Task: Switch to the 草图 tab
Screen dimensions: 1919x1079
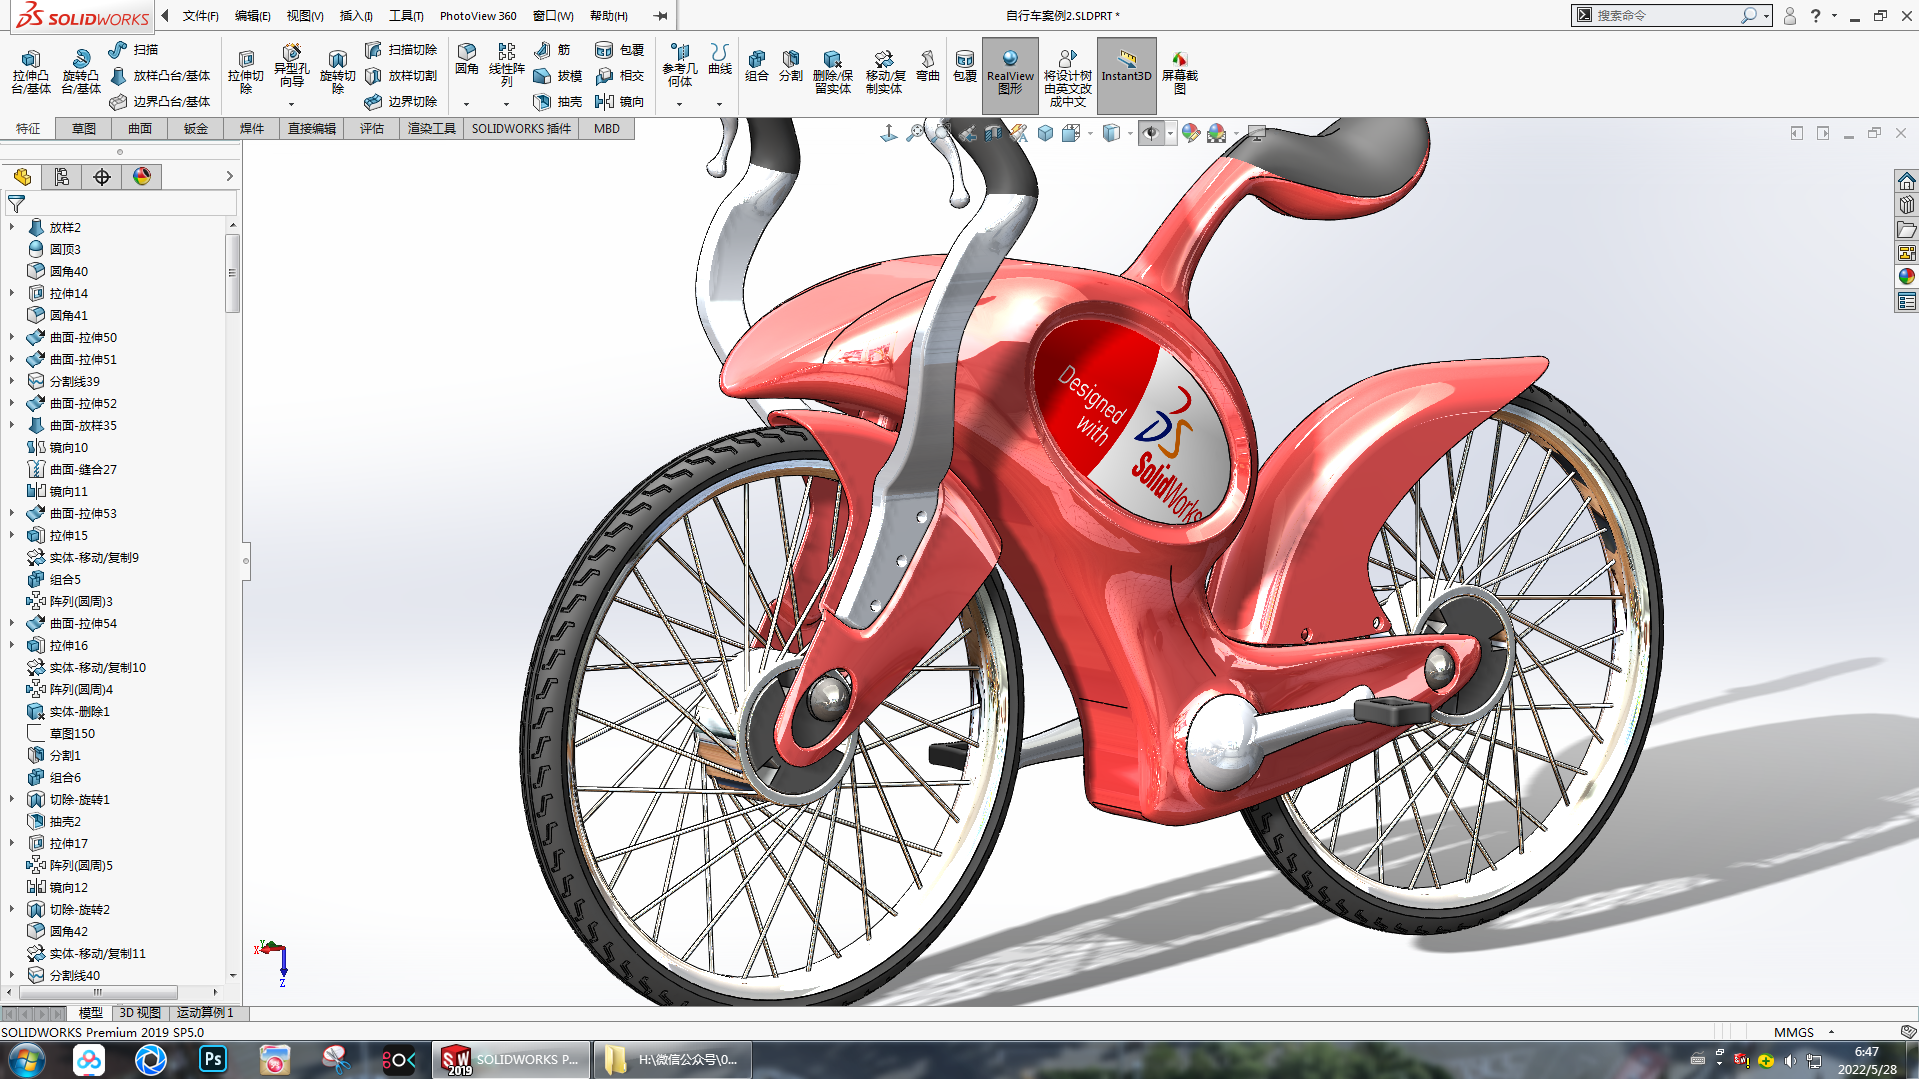Action: point(84,129)
